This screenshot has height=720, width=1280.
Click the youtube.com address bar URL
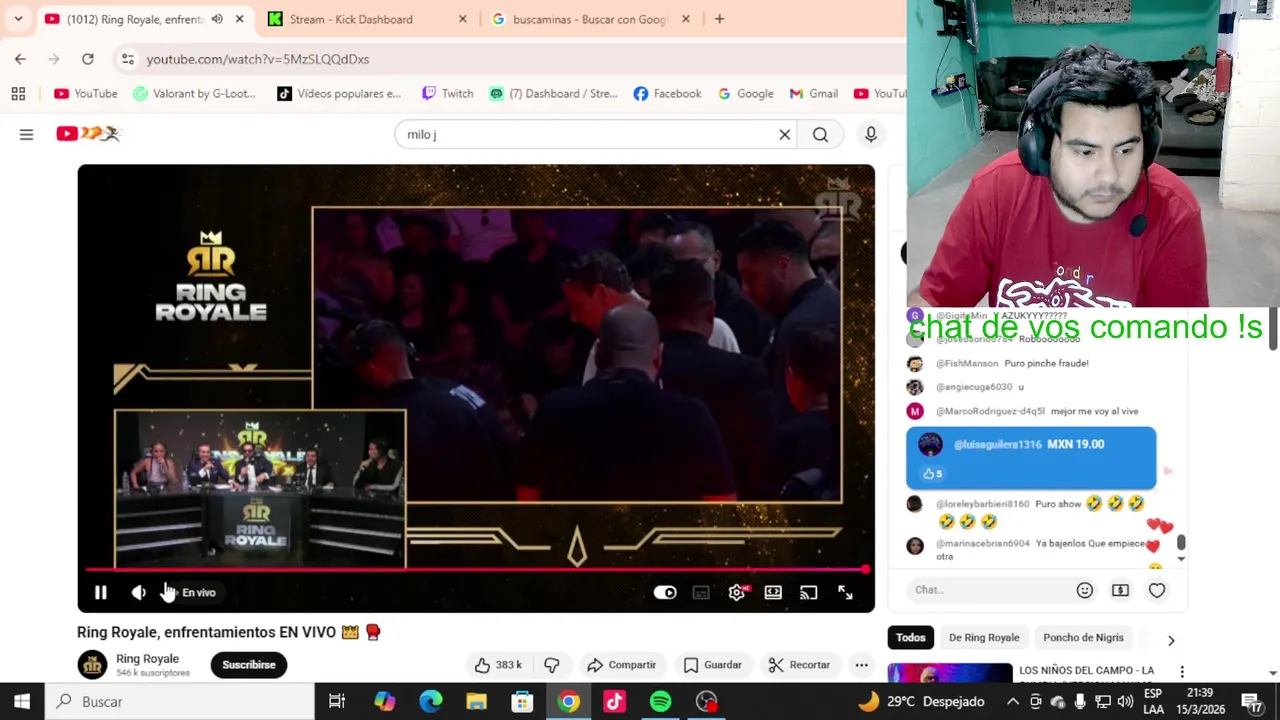(258, 59)
